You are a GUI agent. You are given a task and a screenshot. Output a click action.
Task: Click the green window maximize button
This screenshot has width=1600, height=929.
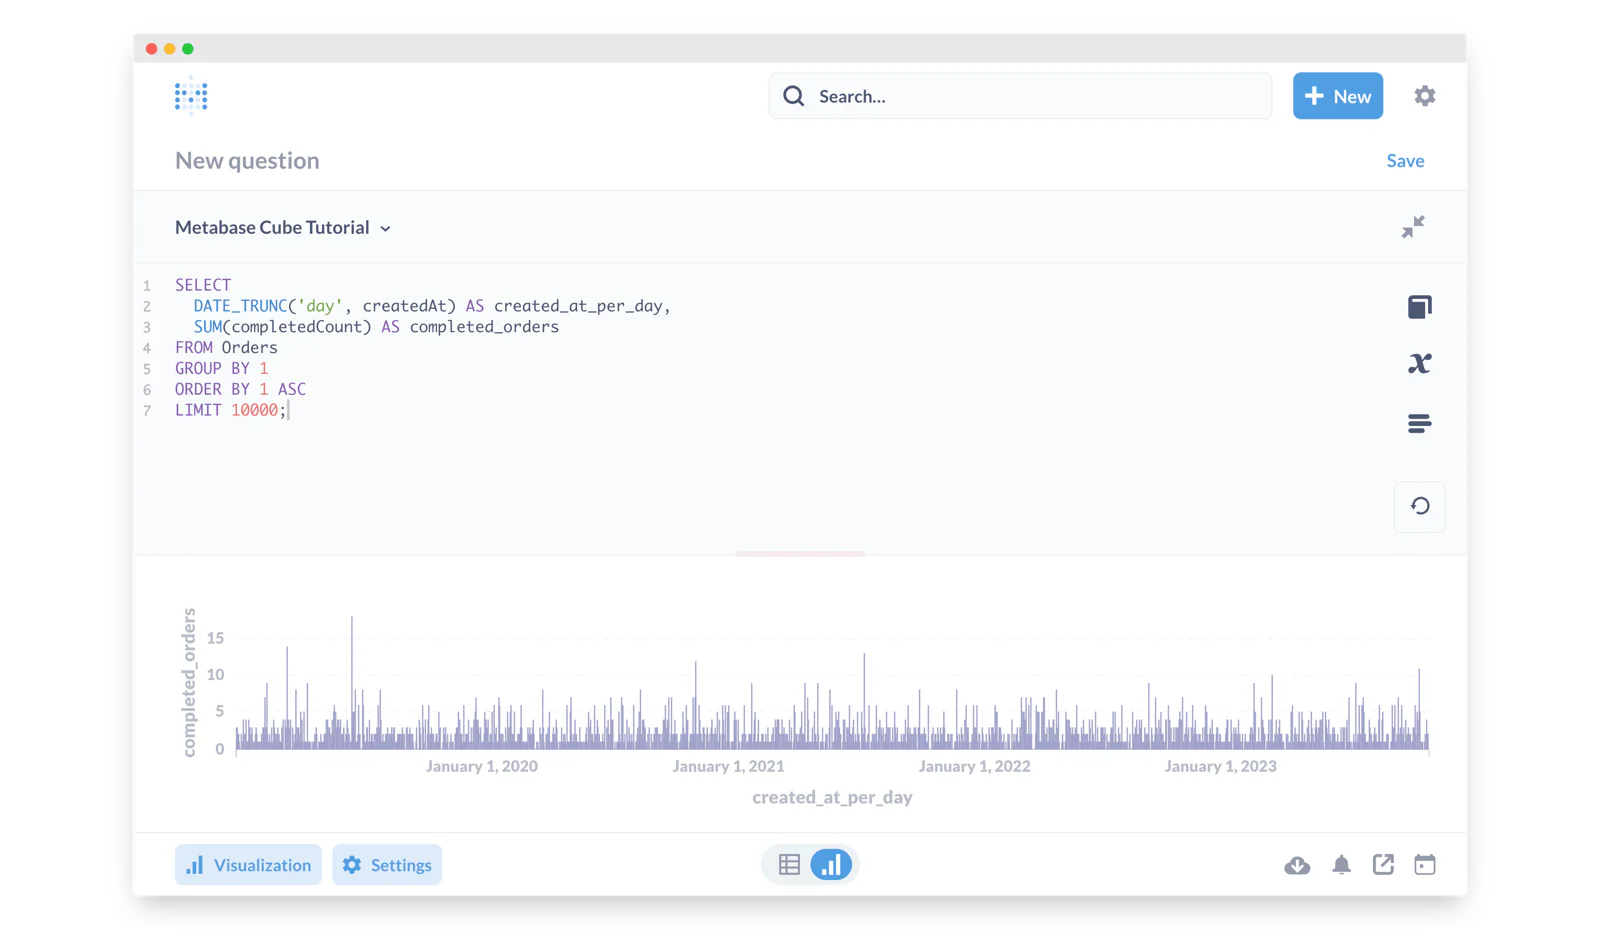coord(188,49)
